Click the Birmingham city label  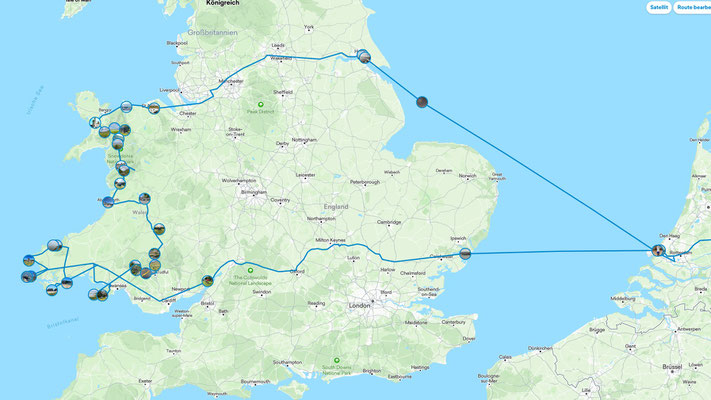coord(253,192)
